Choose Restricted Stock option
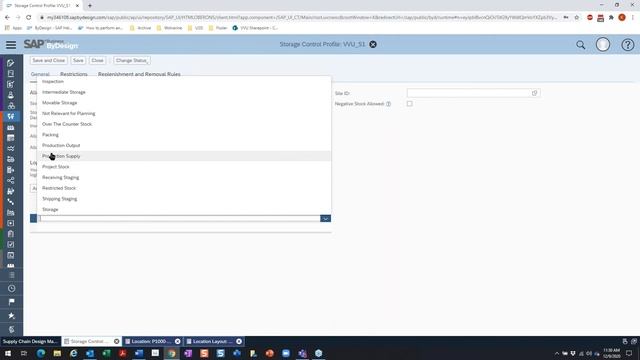 pos(184,188)
